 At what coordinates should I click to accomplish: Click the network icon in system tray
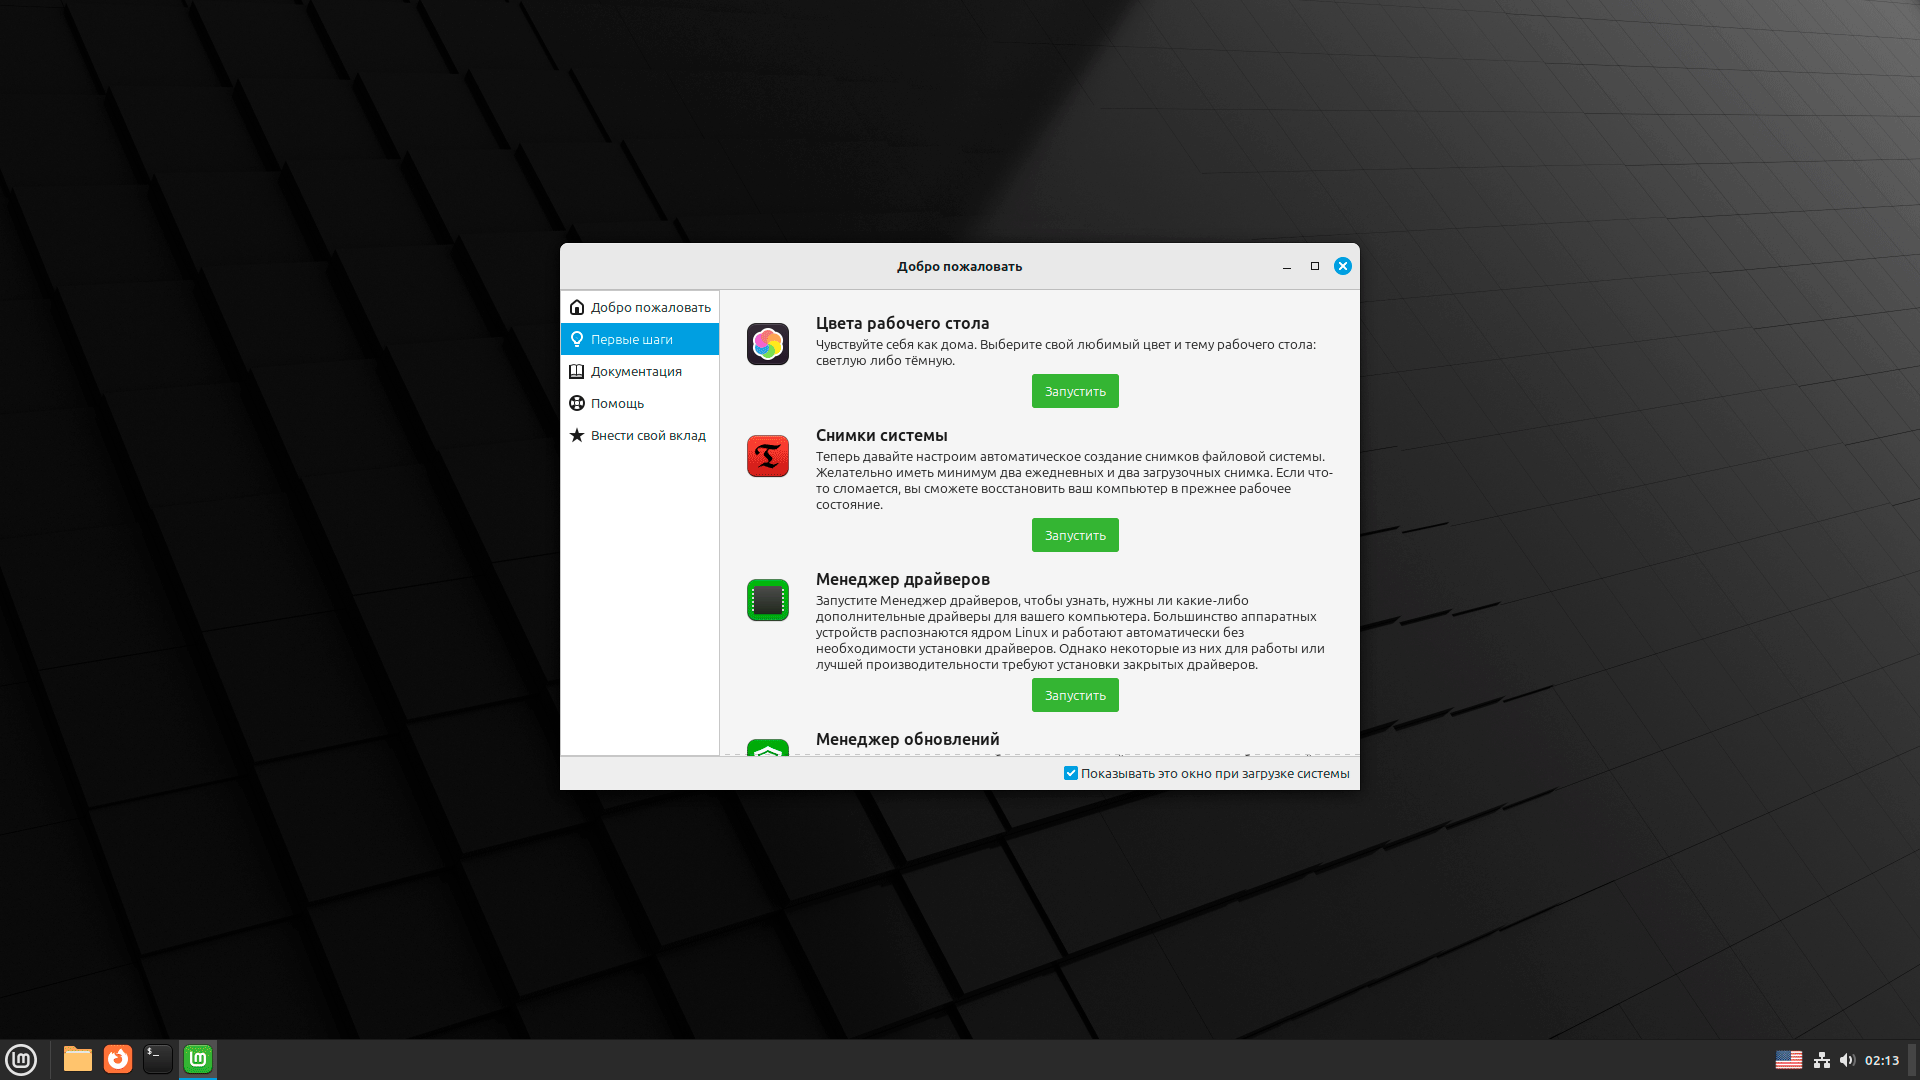click(1822, 1060)
